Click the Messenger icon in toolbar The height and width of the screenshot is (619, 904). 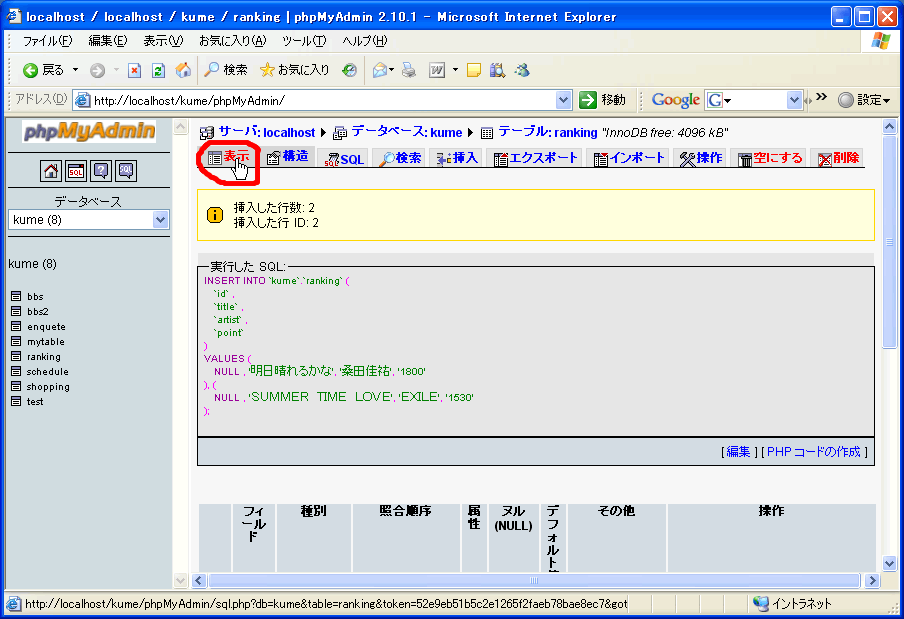pos(522,70)
